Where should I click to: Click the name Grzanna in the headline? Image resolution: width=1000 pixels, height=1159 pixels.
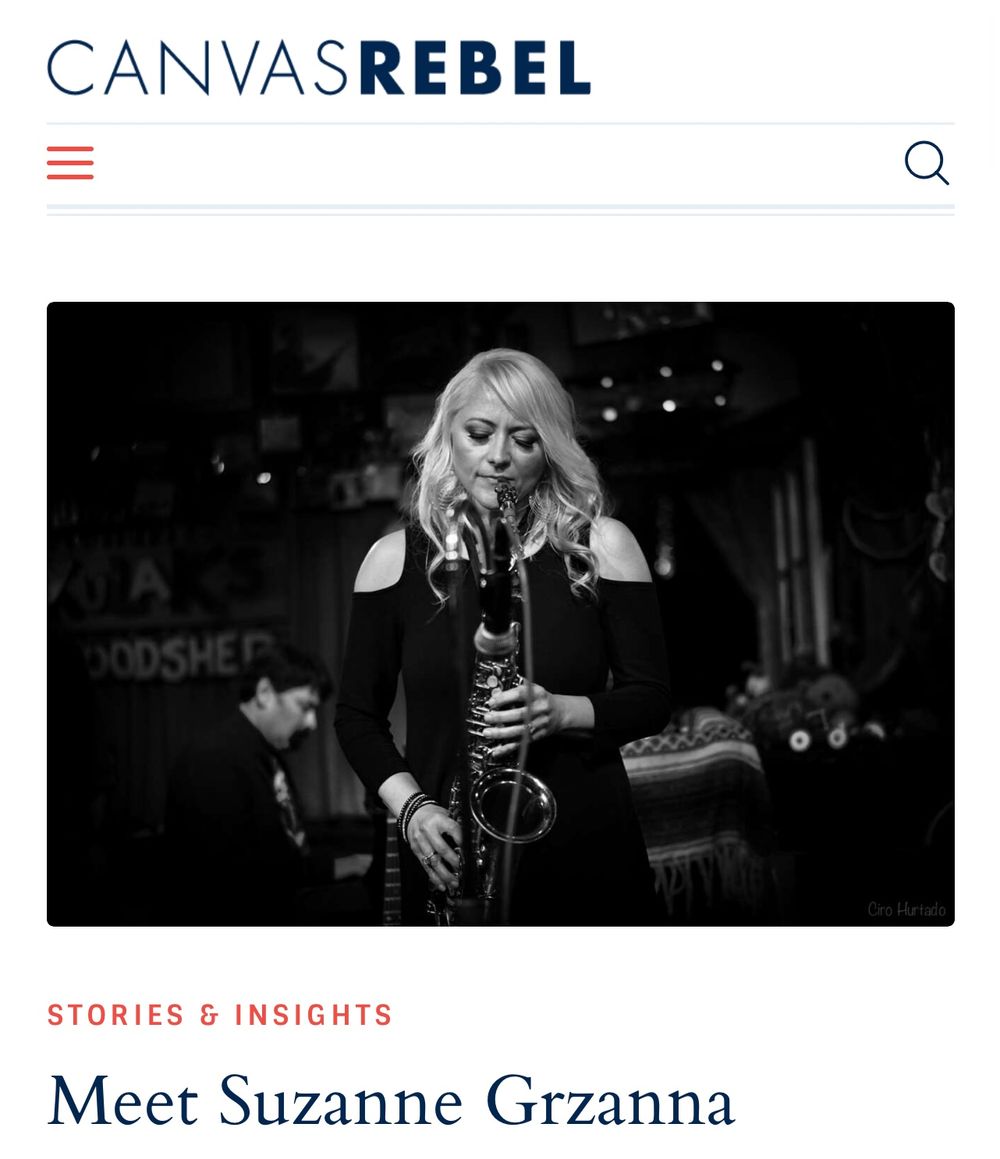pos(610,1102)
